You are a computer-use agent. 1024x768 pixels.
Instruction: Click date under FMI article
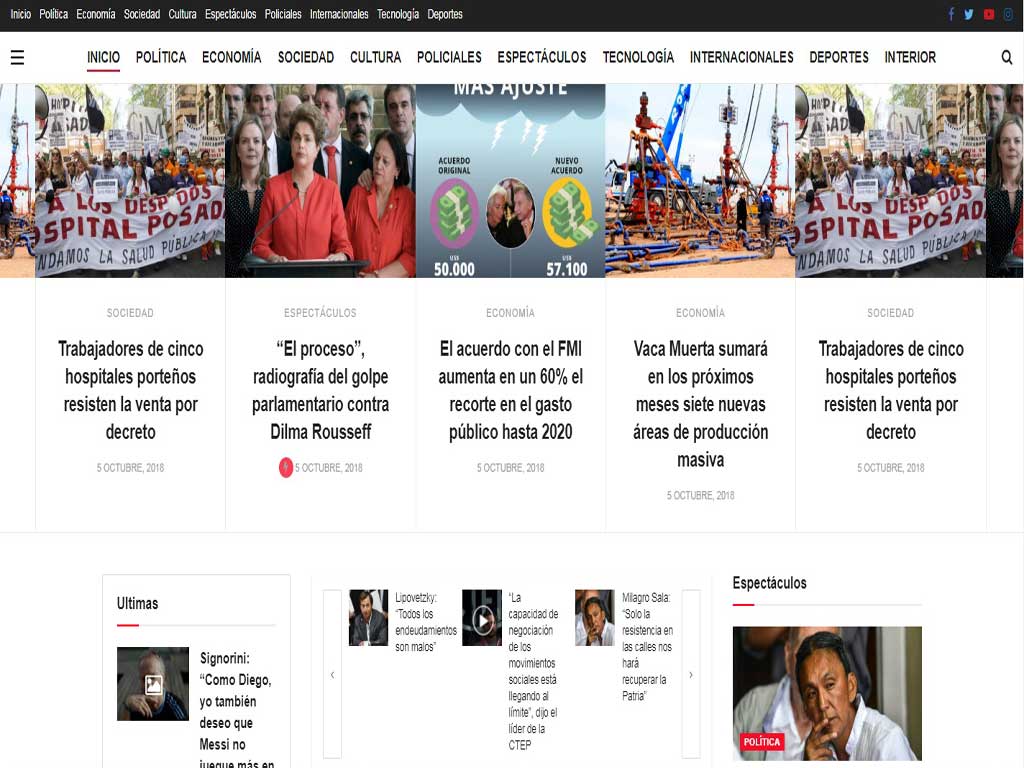[x=511, y=468]
